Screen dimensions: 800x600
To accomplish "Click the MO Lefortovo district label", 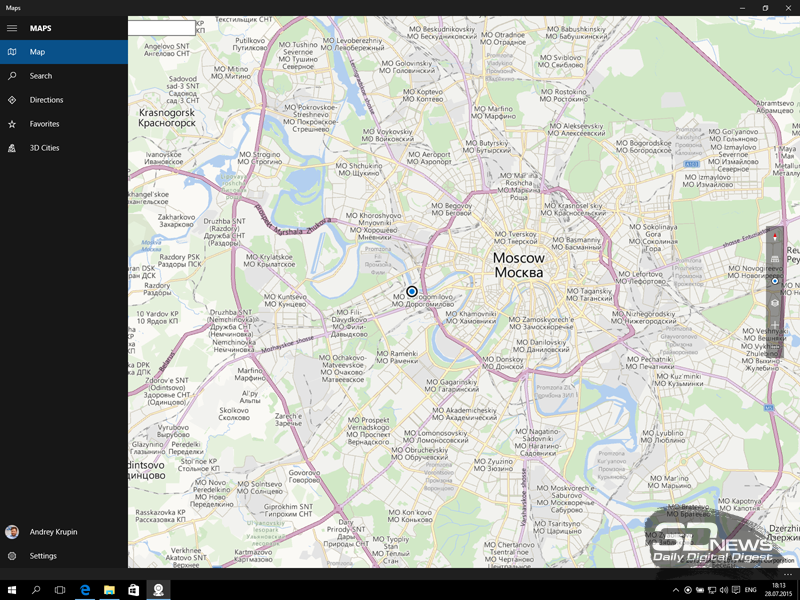I will click(640, 278).
